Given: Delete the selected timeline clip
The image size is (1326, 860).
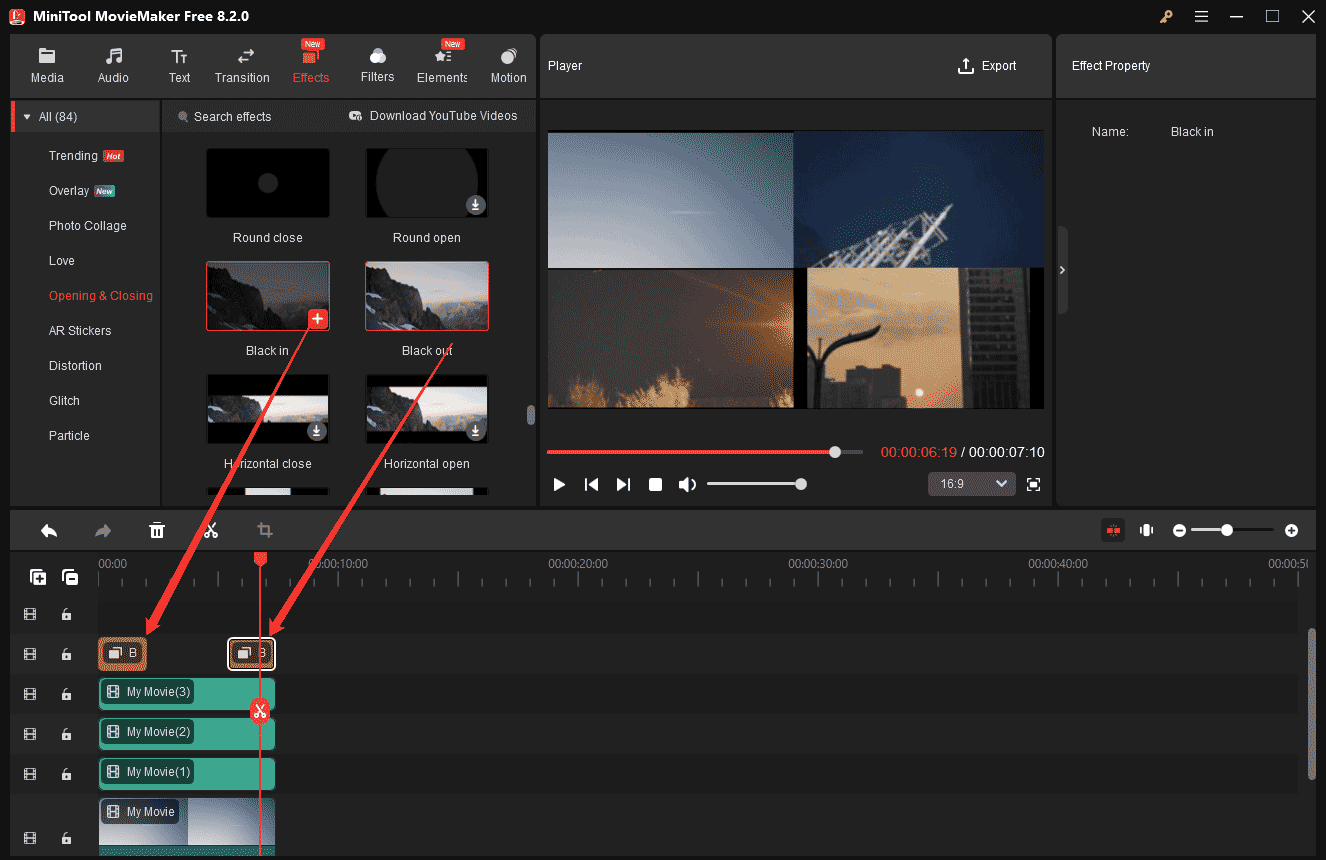Looking at the screenshot, I should [157, 531].
